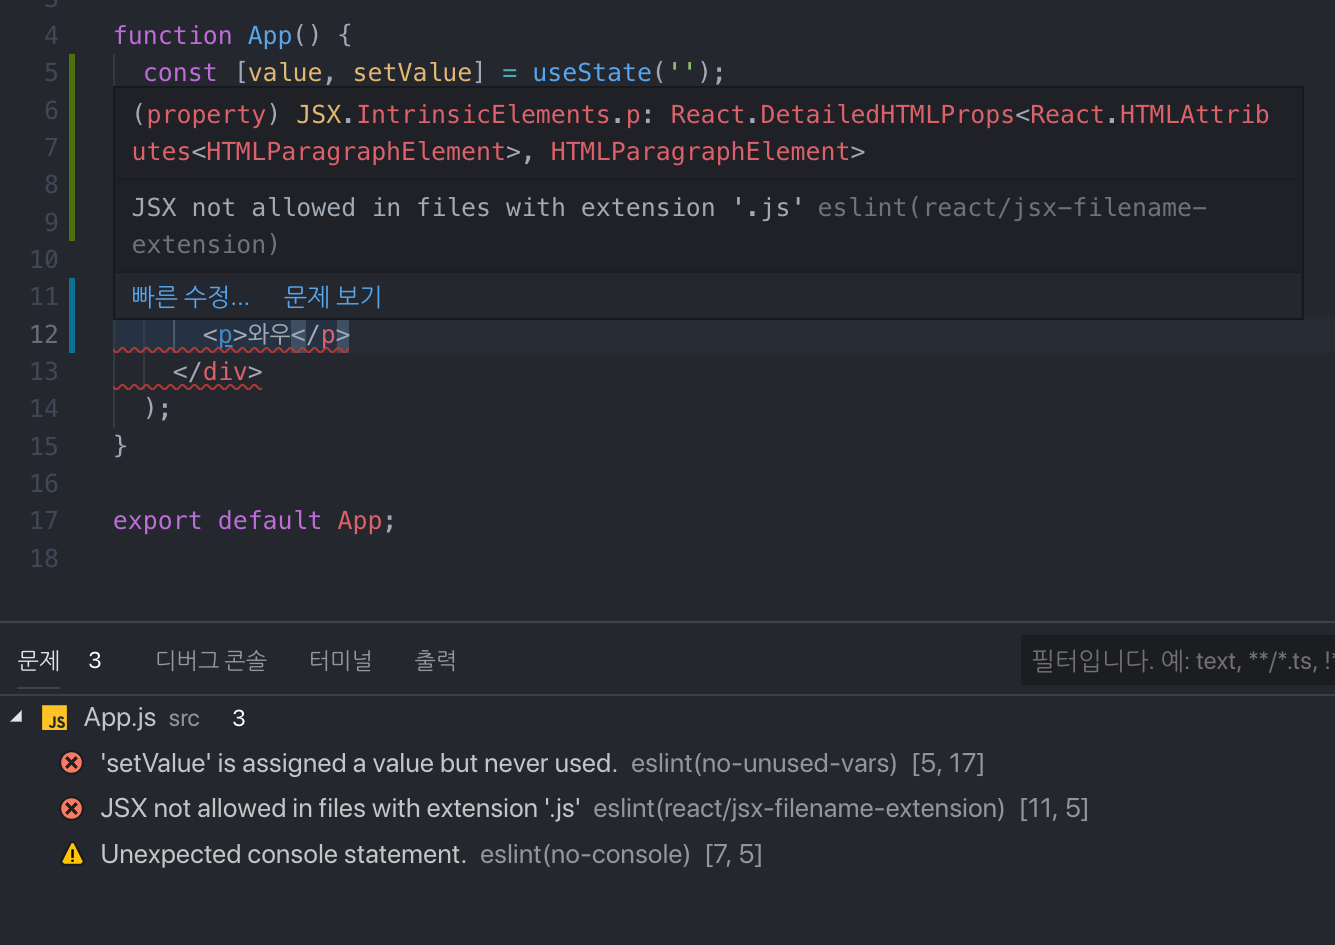The width and height of the screenshot is (1335, 945).
Task: Open the 터미널 tab
Action: [x=340, y=661]
